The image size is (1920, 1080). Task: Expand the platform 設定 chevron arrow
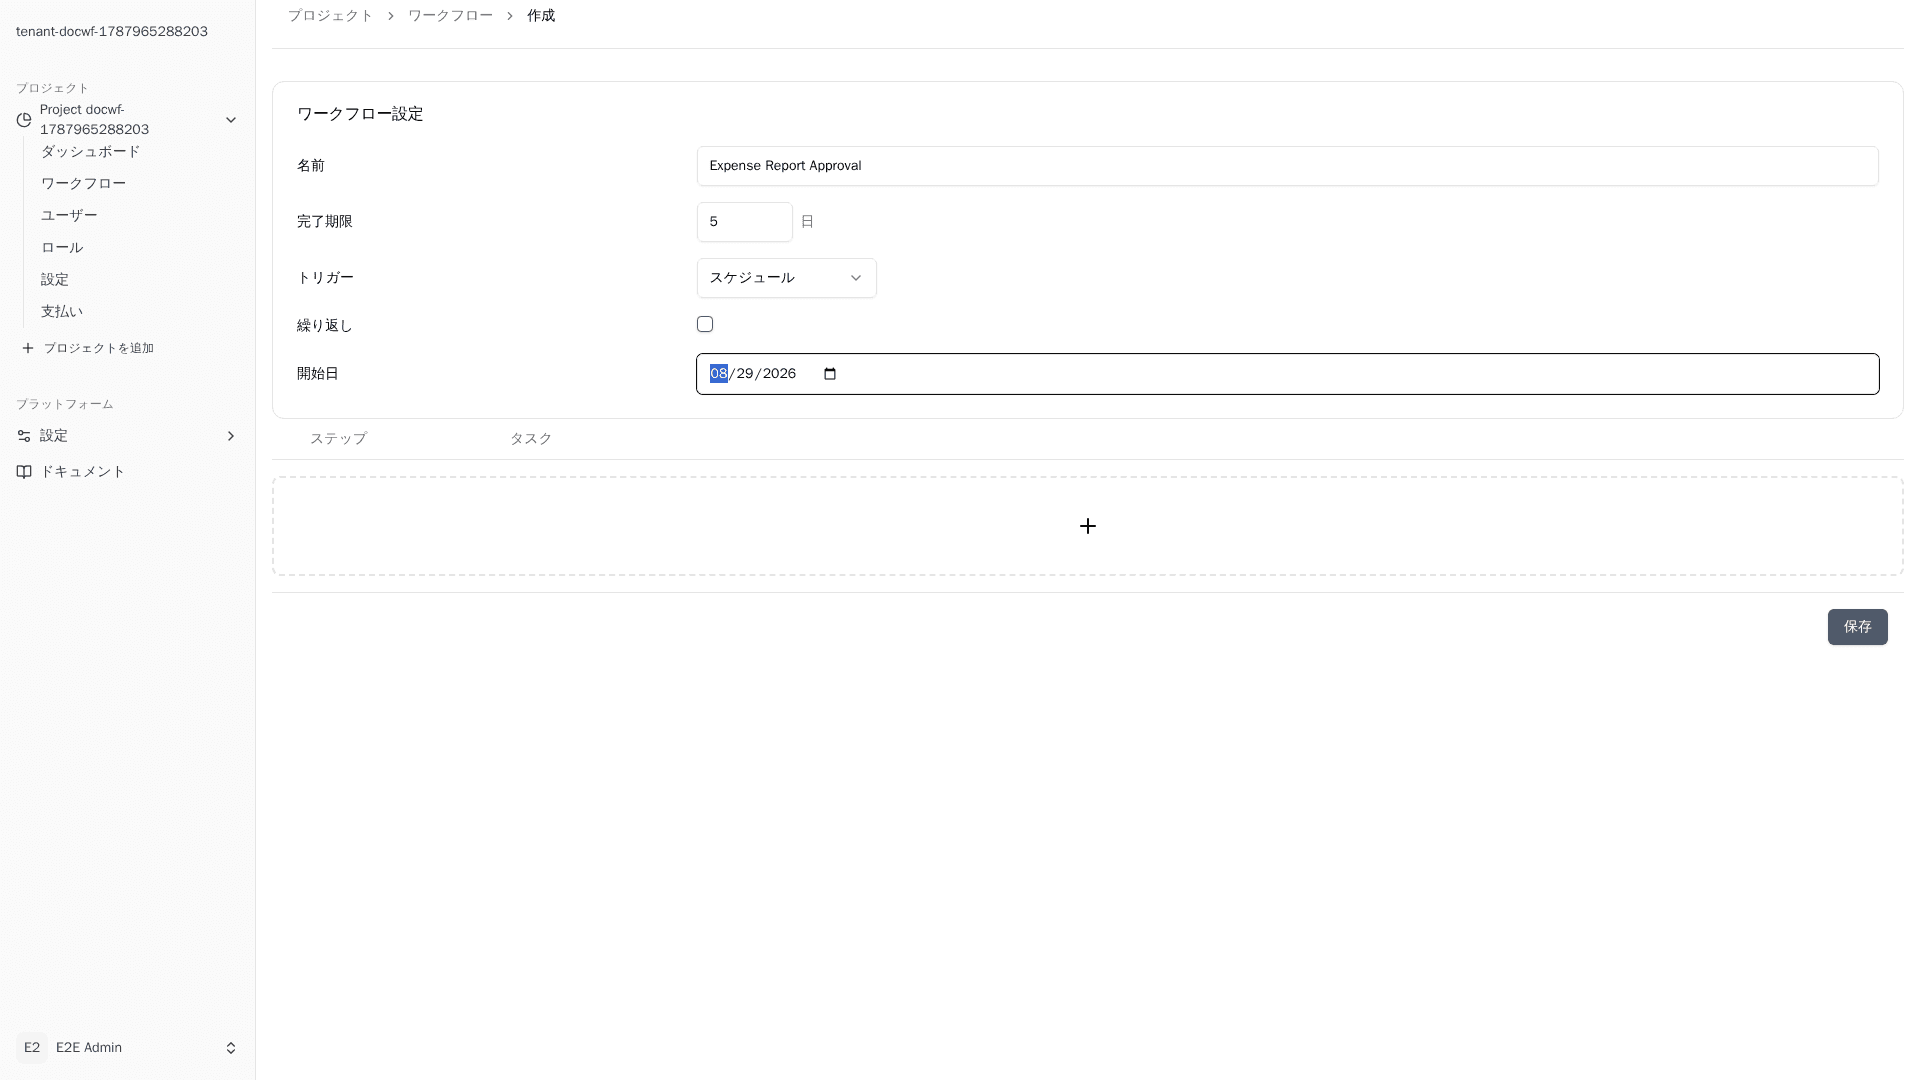[x=231, y=436]
